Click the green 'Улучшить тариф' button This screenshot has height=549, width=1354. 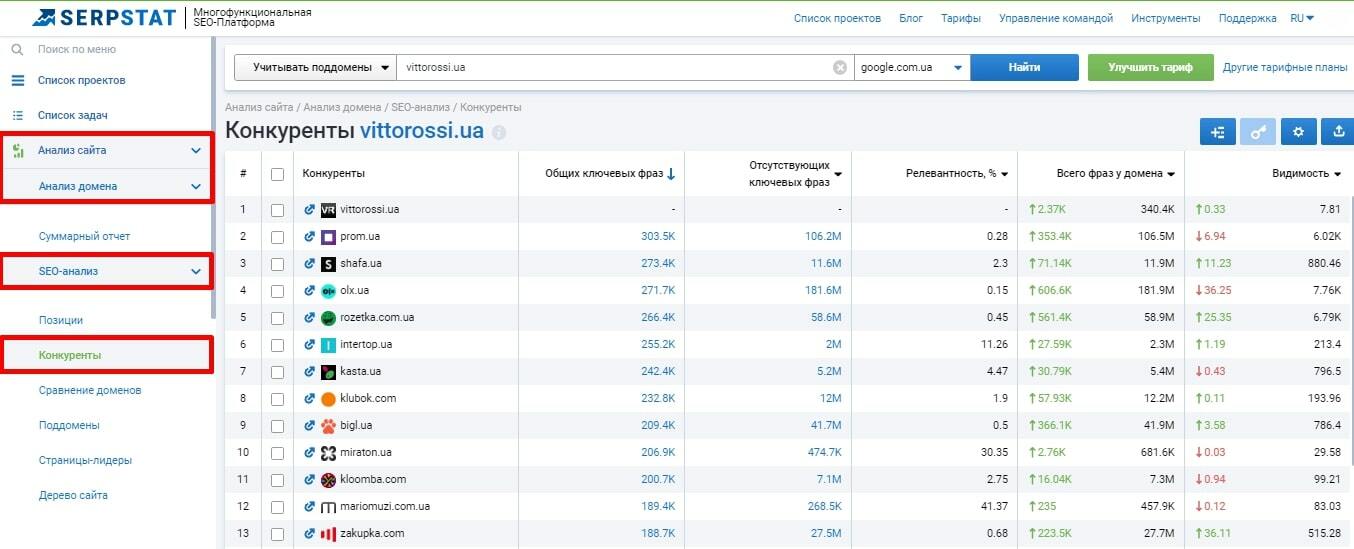coord(1150,68)
